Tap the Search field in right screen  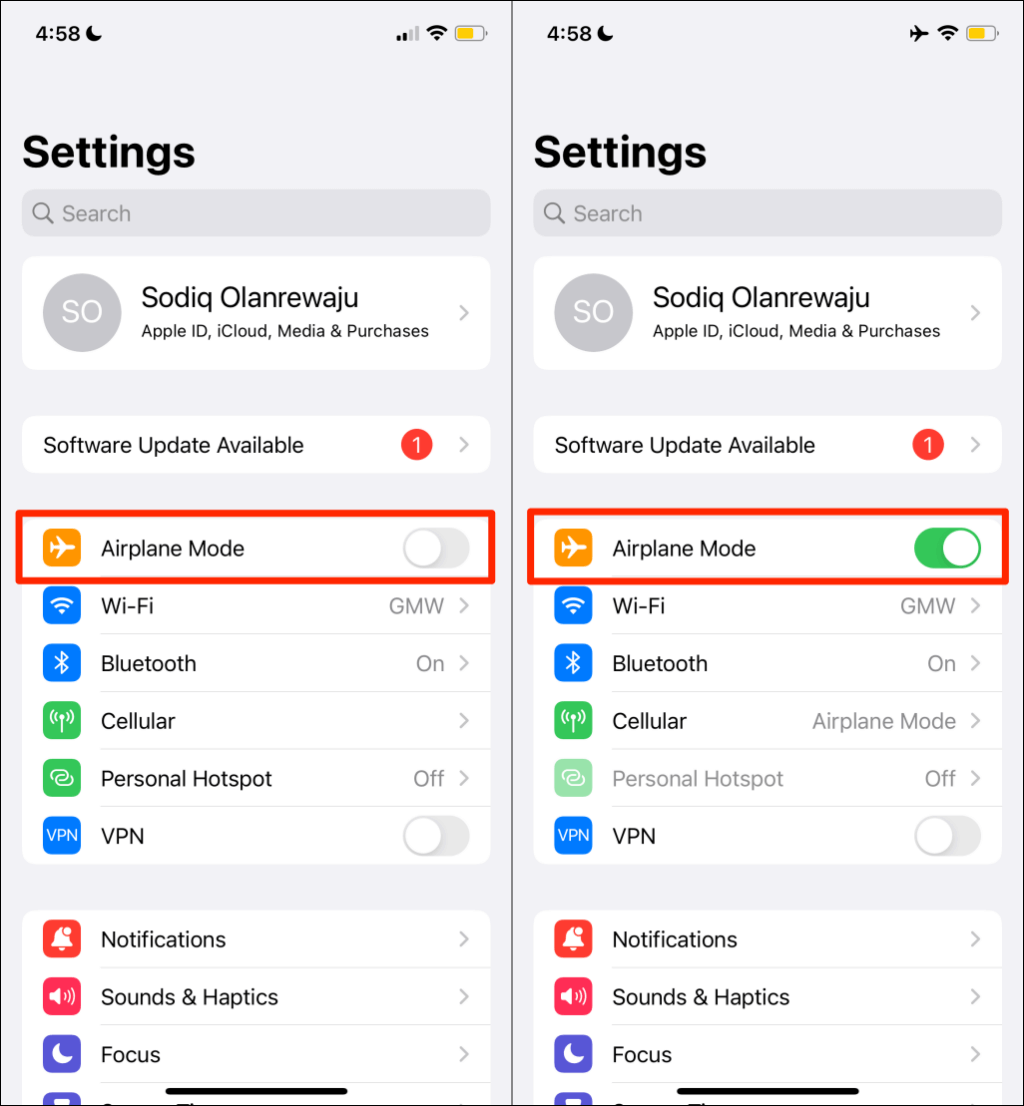(767, 213)
